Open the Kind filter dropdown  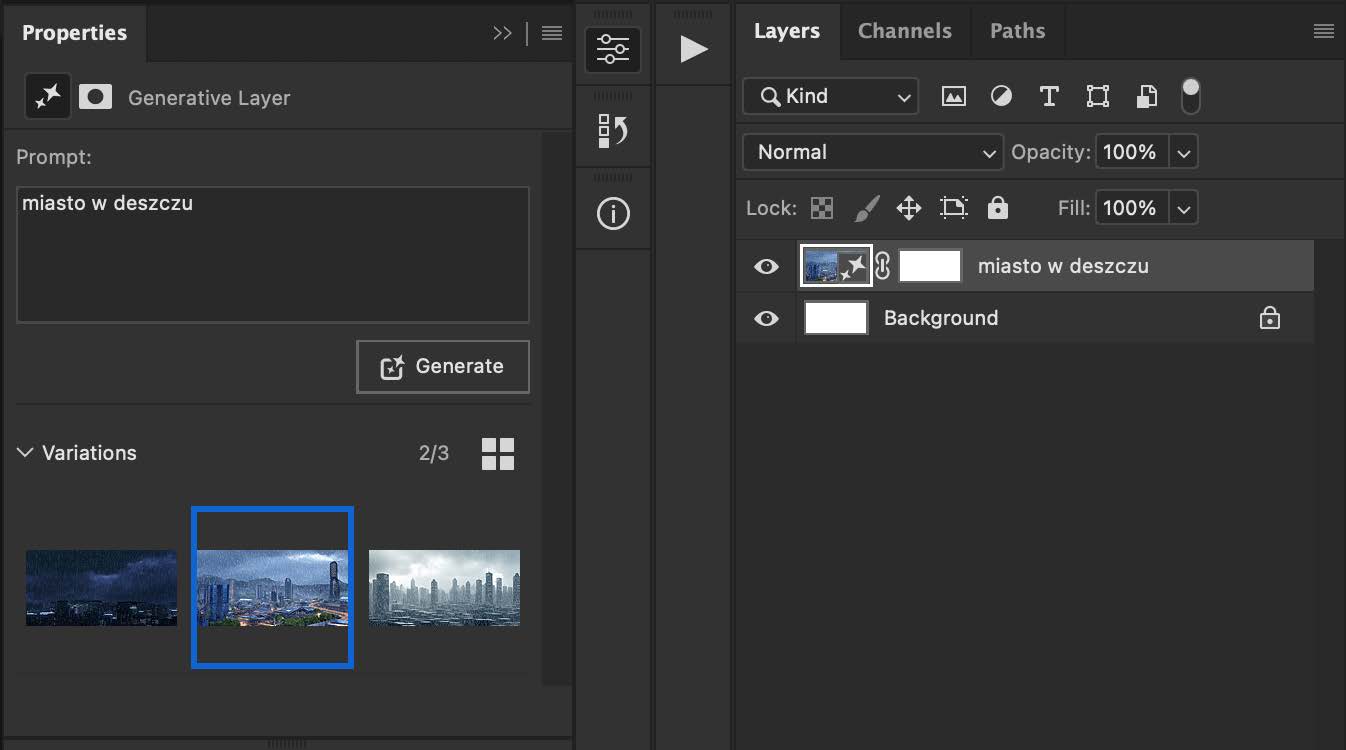[830, 96]
